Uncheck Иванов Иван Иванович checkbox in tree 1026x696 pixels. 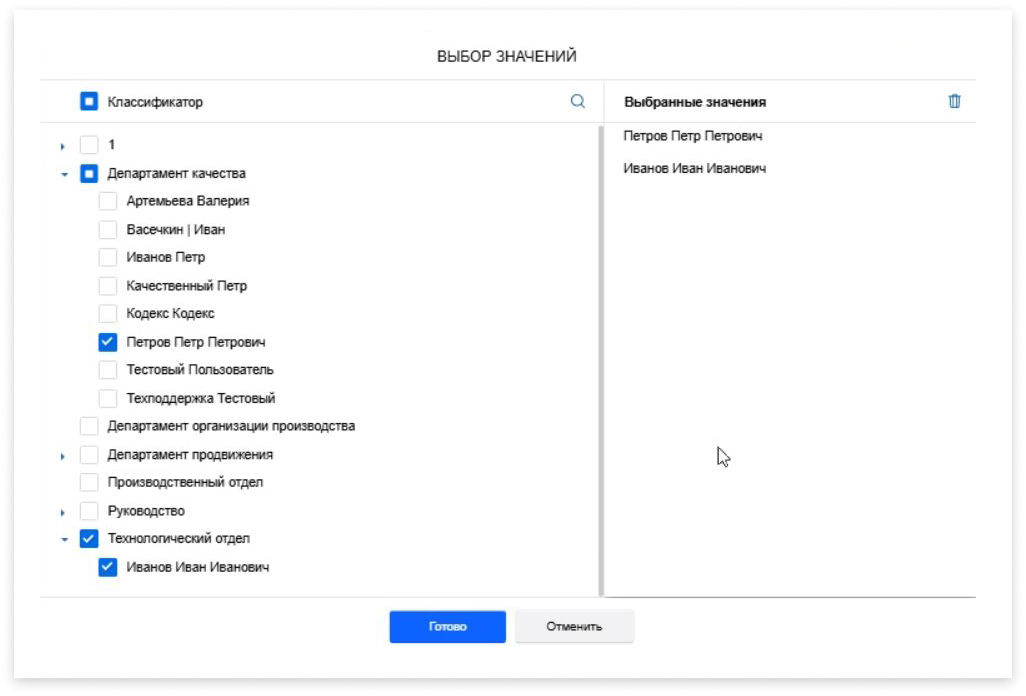tap(108, 567)
